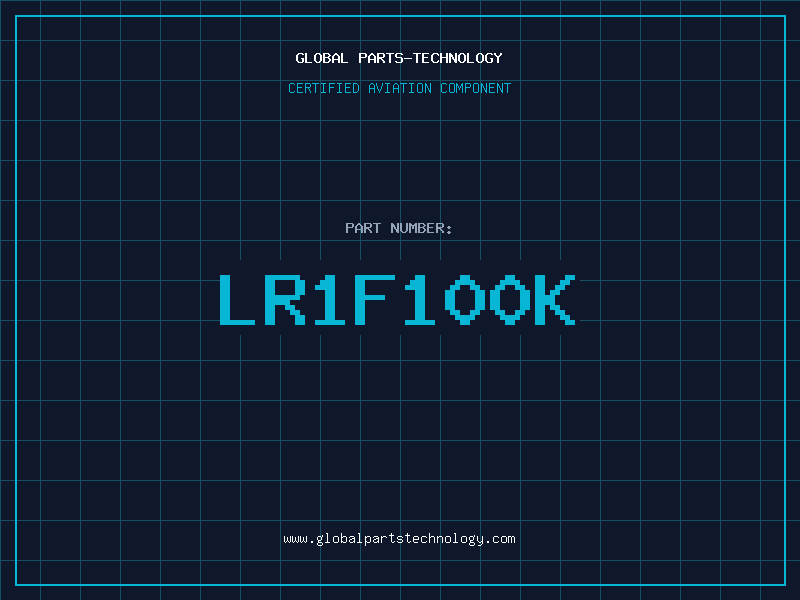The image size is (800, 600).
Task: Click the GLOBAL PARTS-TECHNOLOGY heading
Action: (399, 58)
